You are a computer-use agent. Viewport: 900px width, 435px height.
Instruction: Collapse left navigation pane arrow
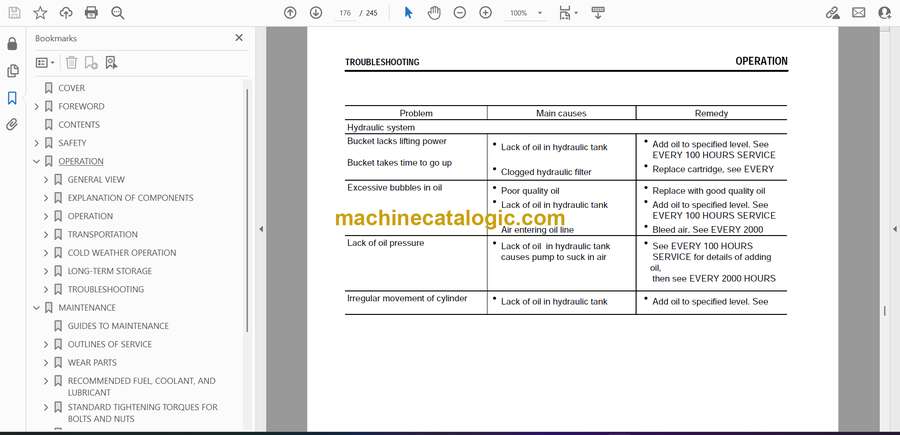[x=261, y=229]
